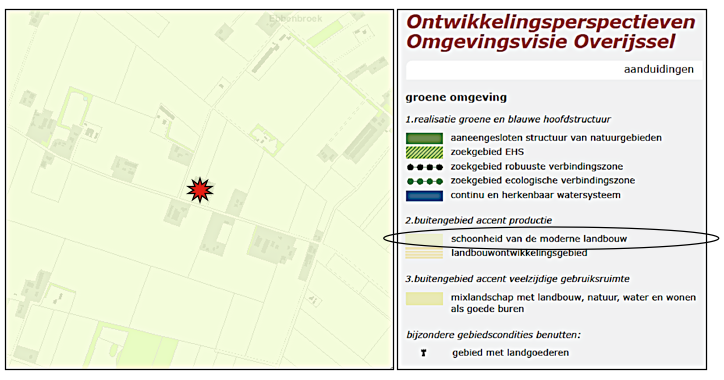Click green dotted ecologische verbindingszone symbol

424,181
